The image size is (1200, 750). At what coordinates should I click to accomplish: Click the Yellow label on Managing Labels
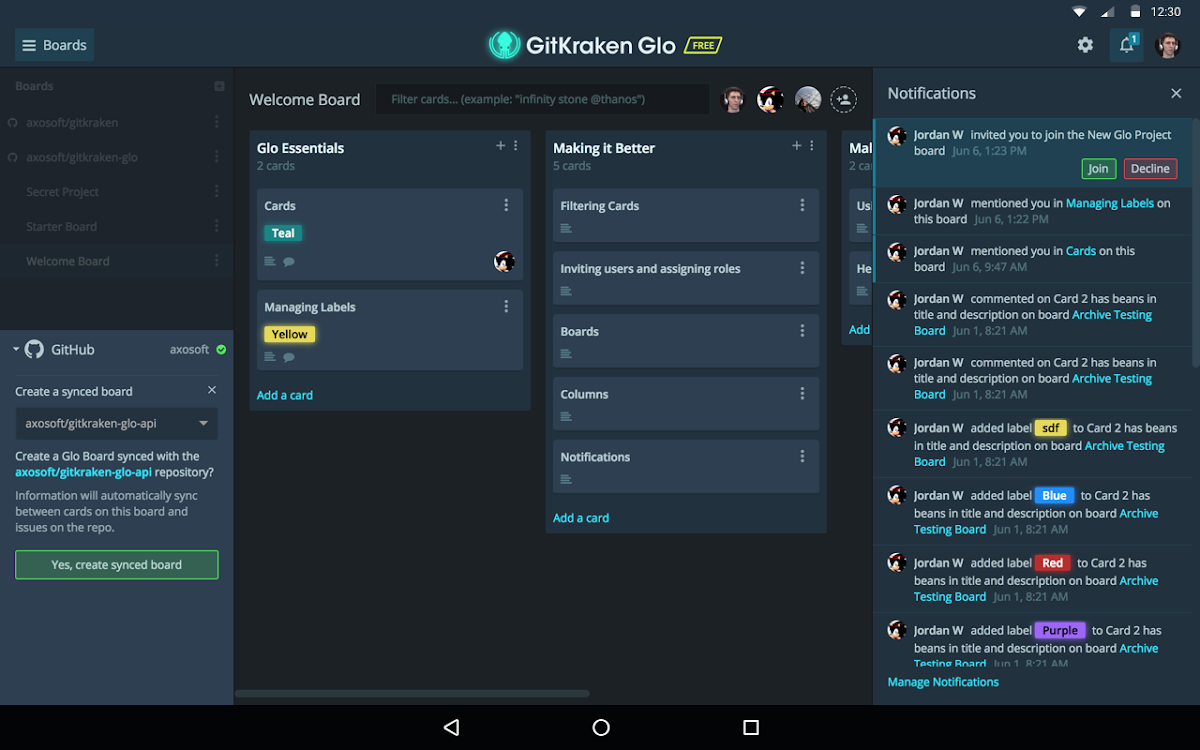click(289, 334)
